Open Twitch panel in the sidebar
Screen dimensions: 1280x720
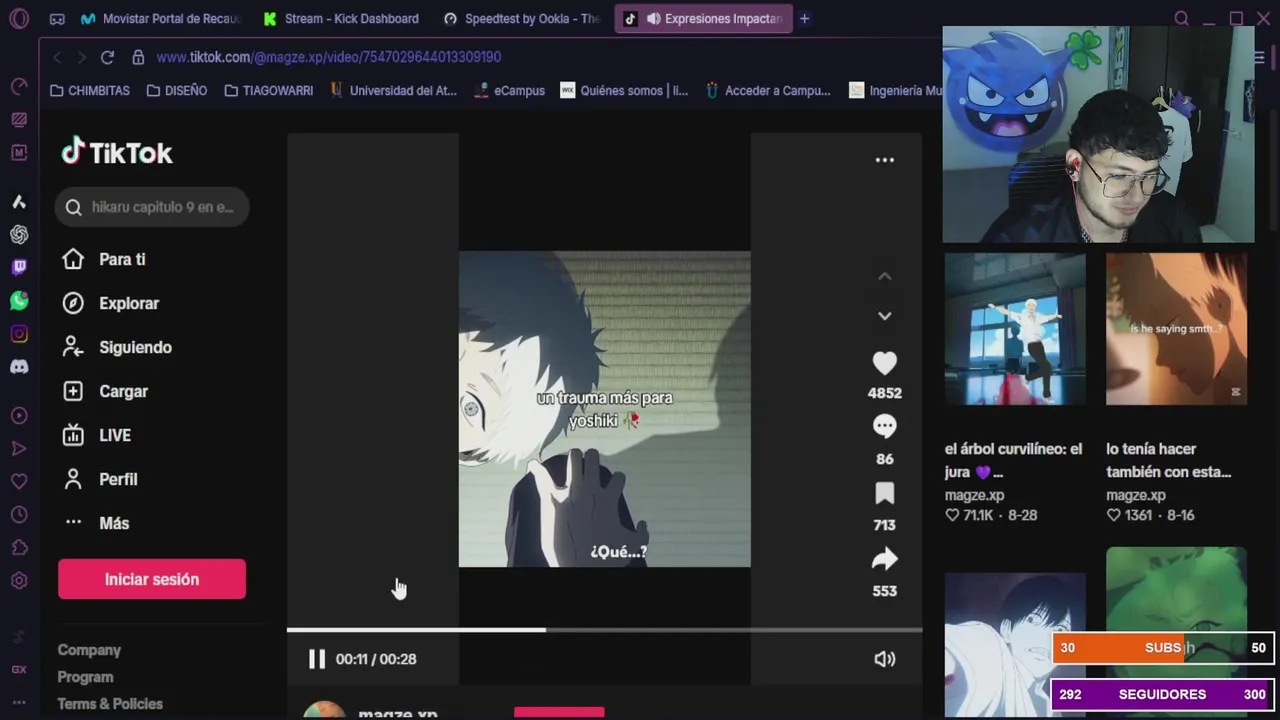tap(19, 267)
